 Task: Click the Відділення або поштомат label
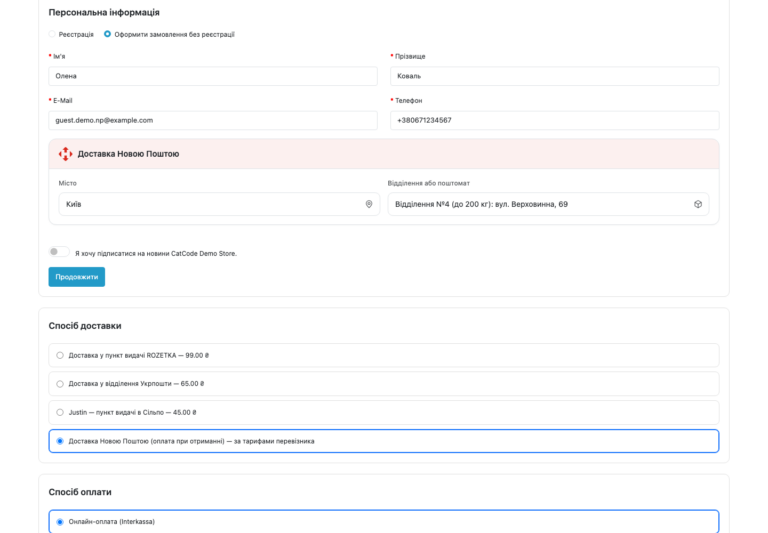tap(429, 183)
